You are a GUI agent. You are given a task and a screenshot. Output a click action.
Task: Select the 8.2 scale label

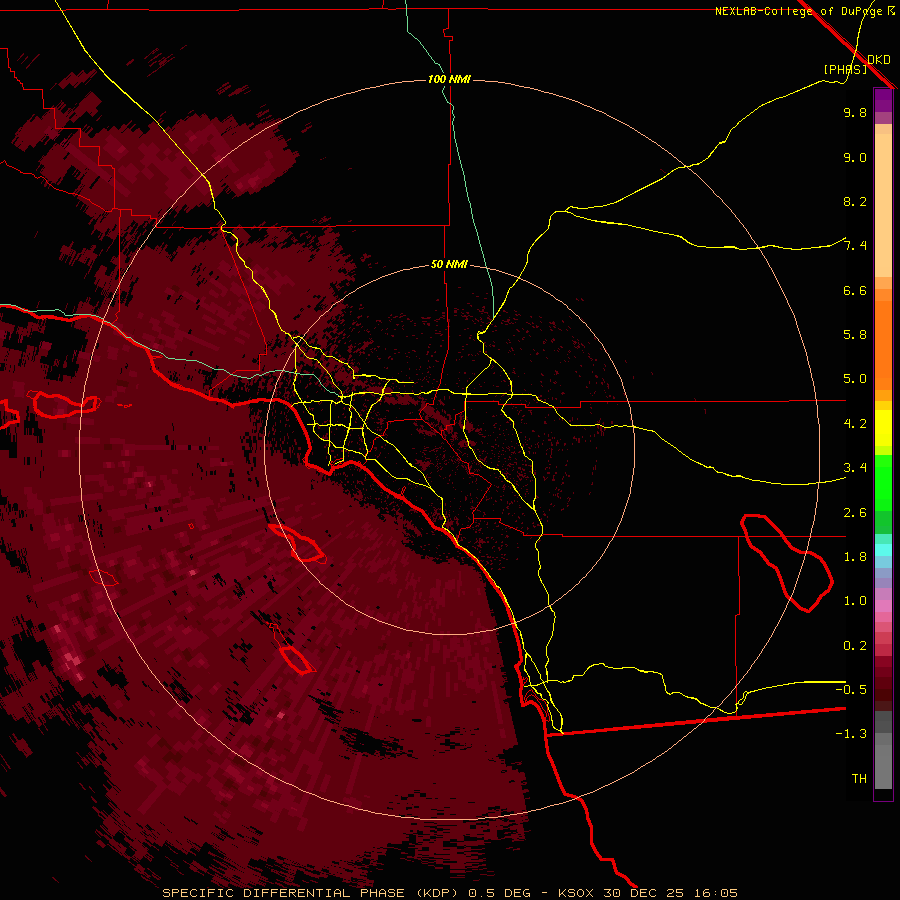point(855,201)
